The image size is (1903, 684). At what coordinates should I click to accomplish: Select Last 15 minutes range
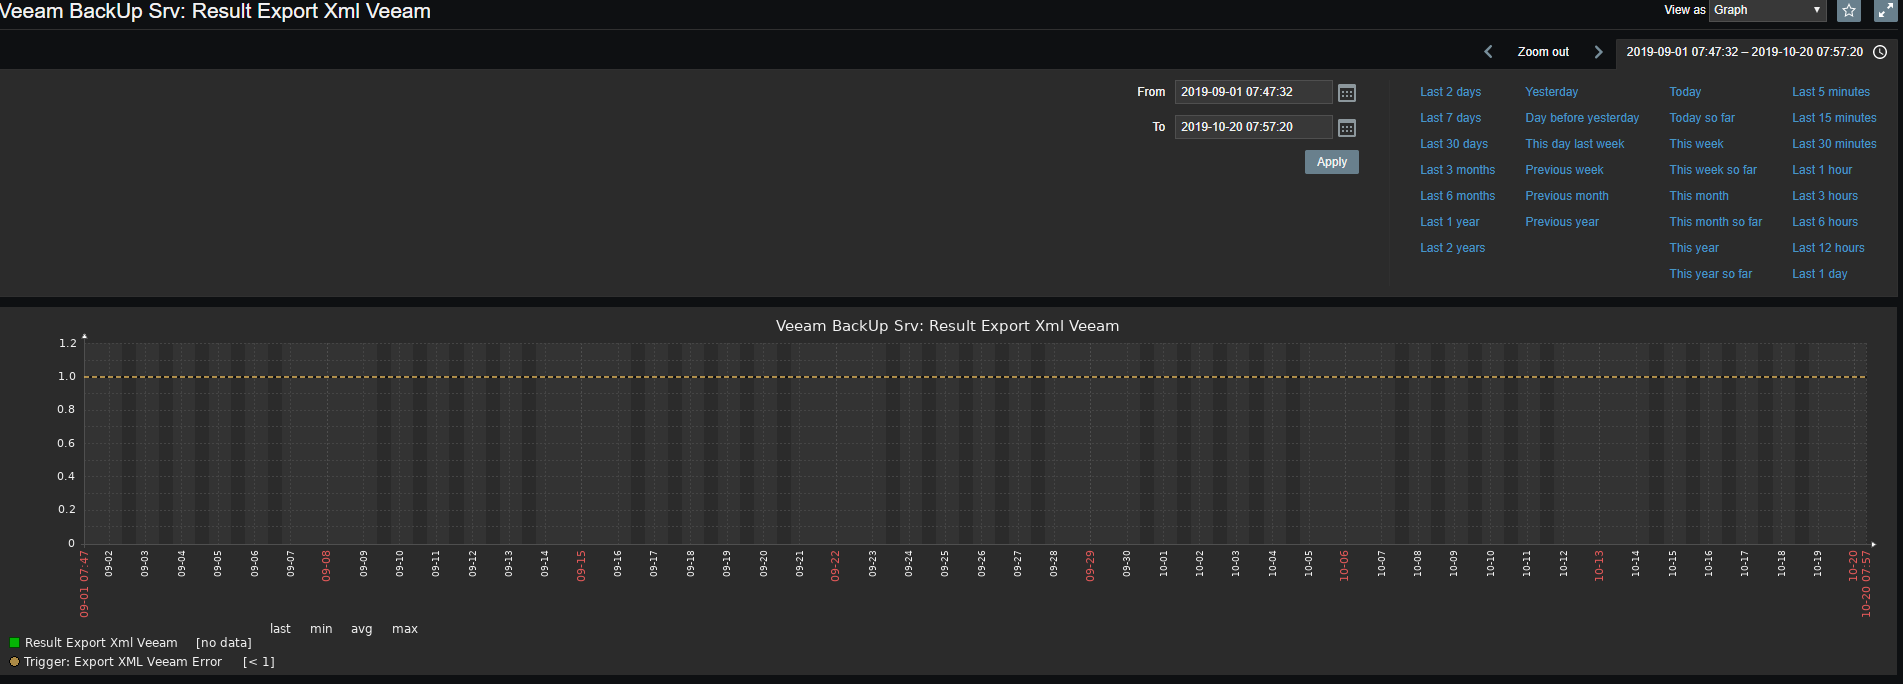click(1834, 118)
